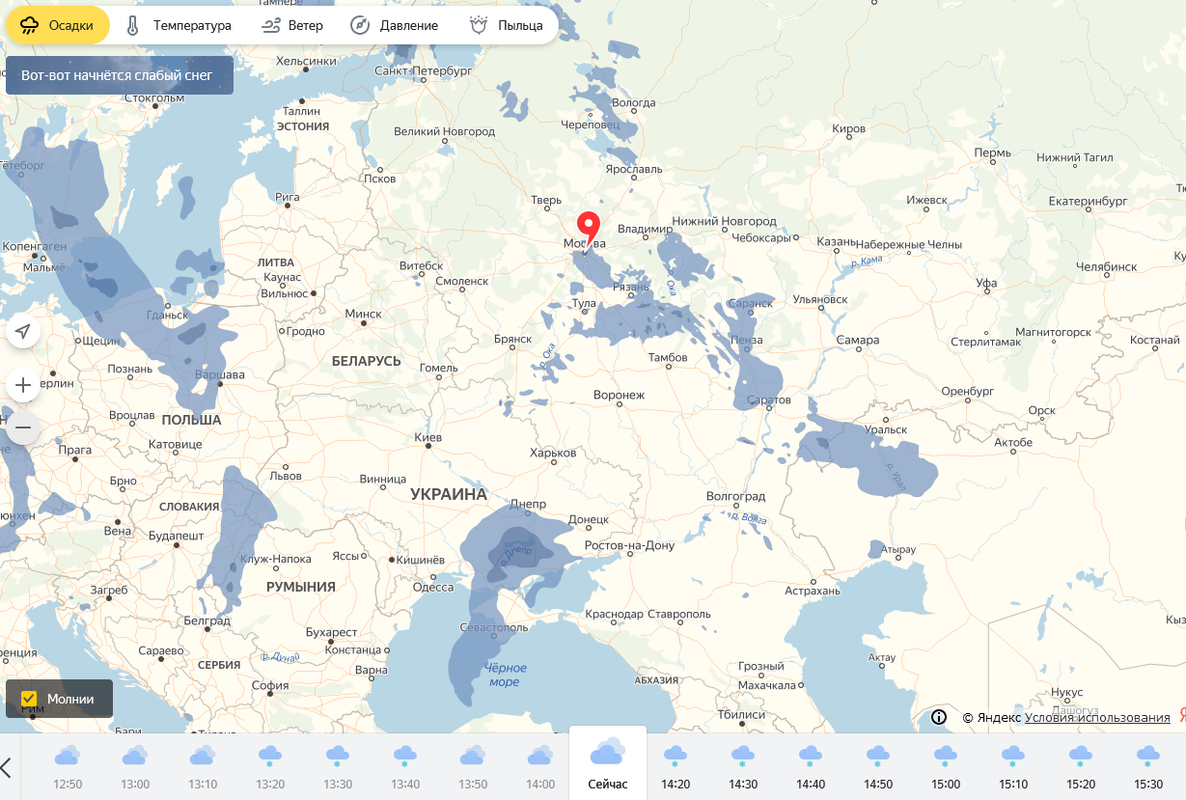Jump to the 13:40 timeline frame
The image size is (1186, 800).
pyautogui.click(x=405, y=767)
